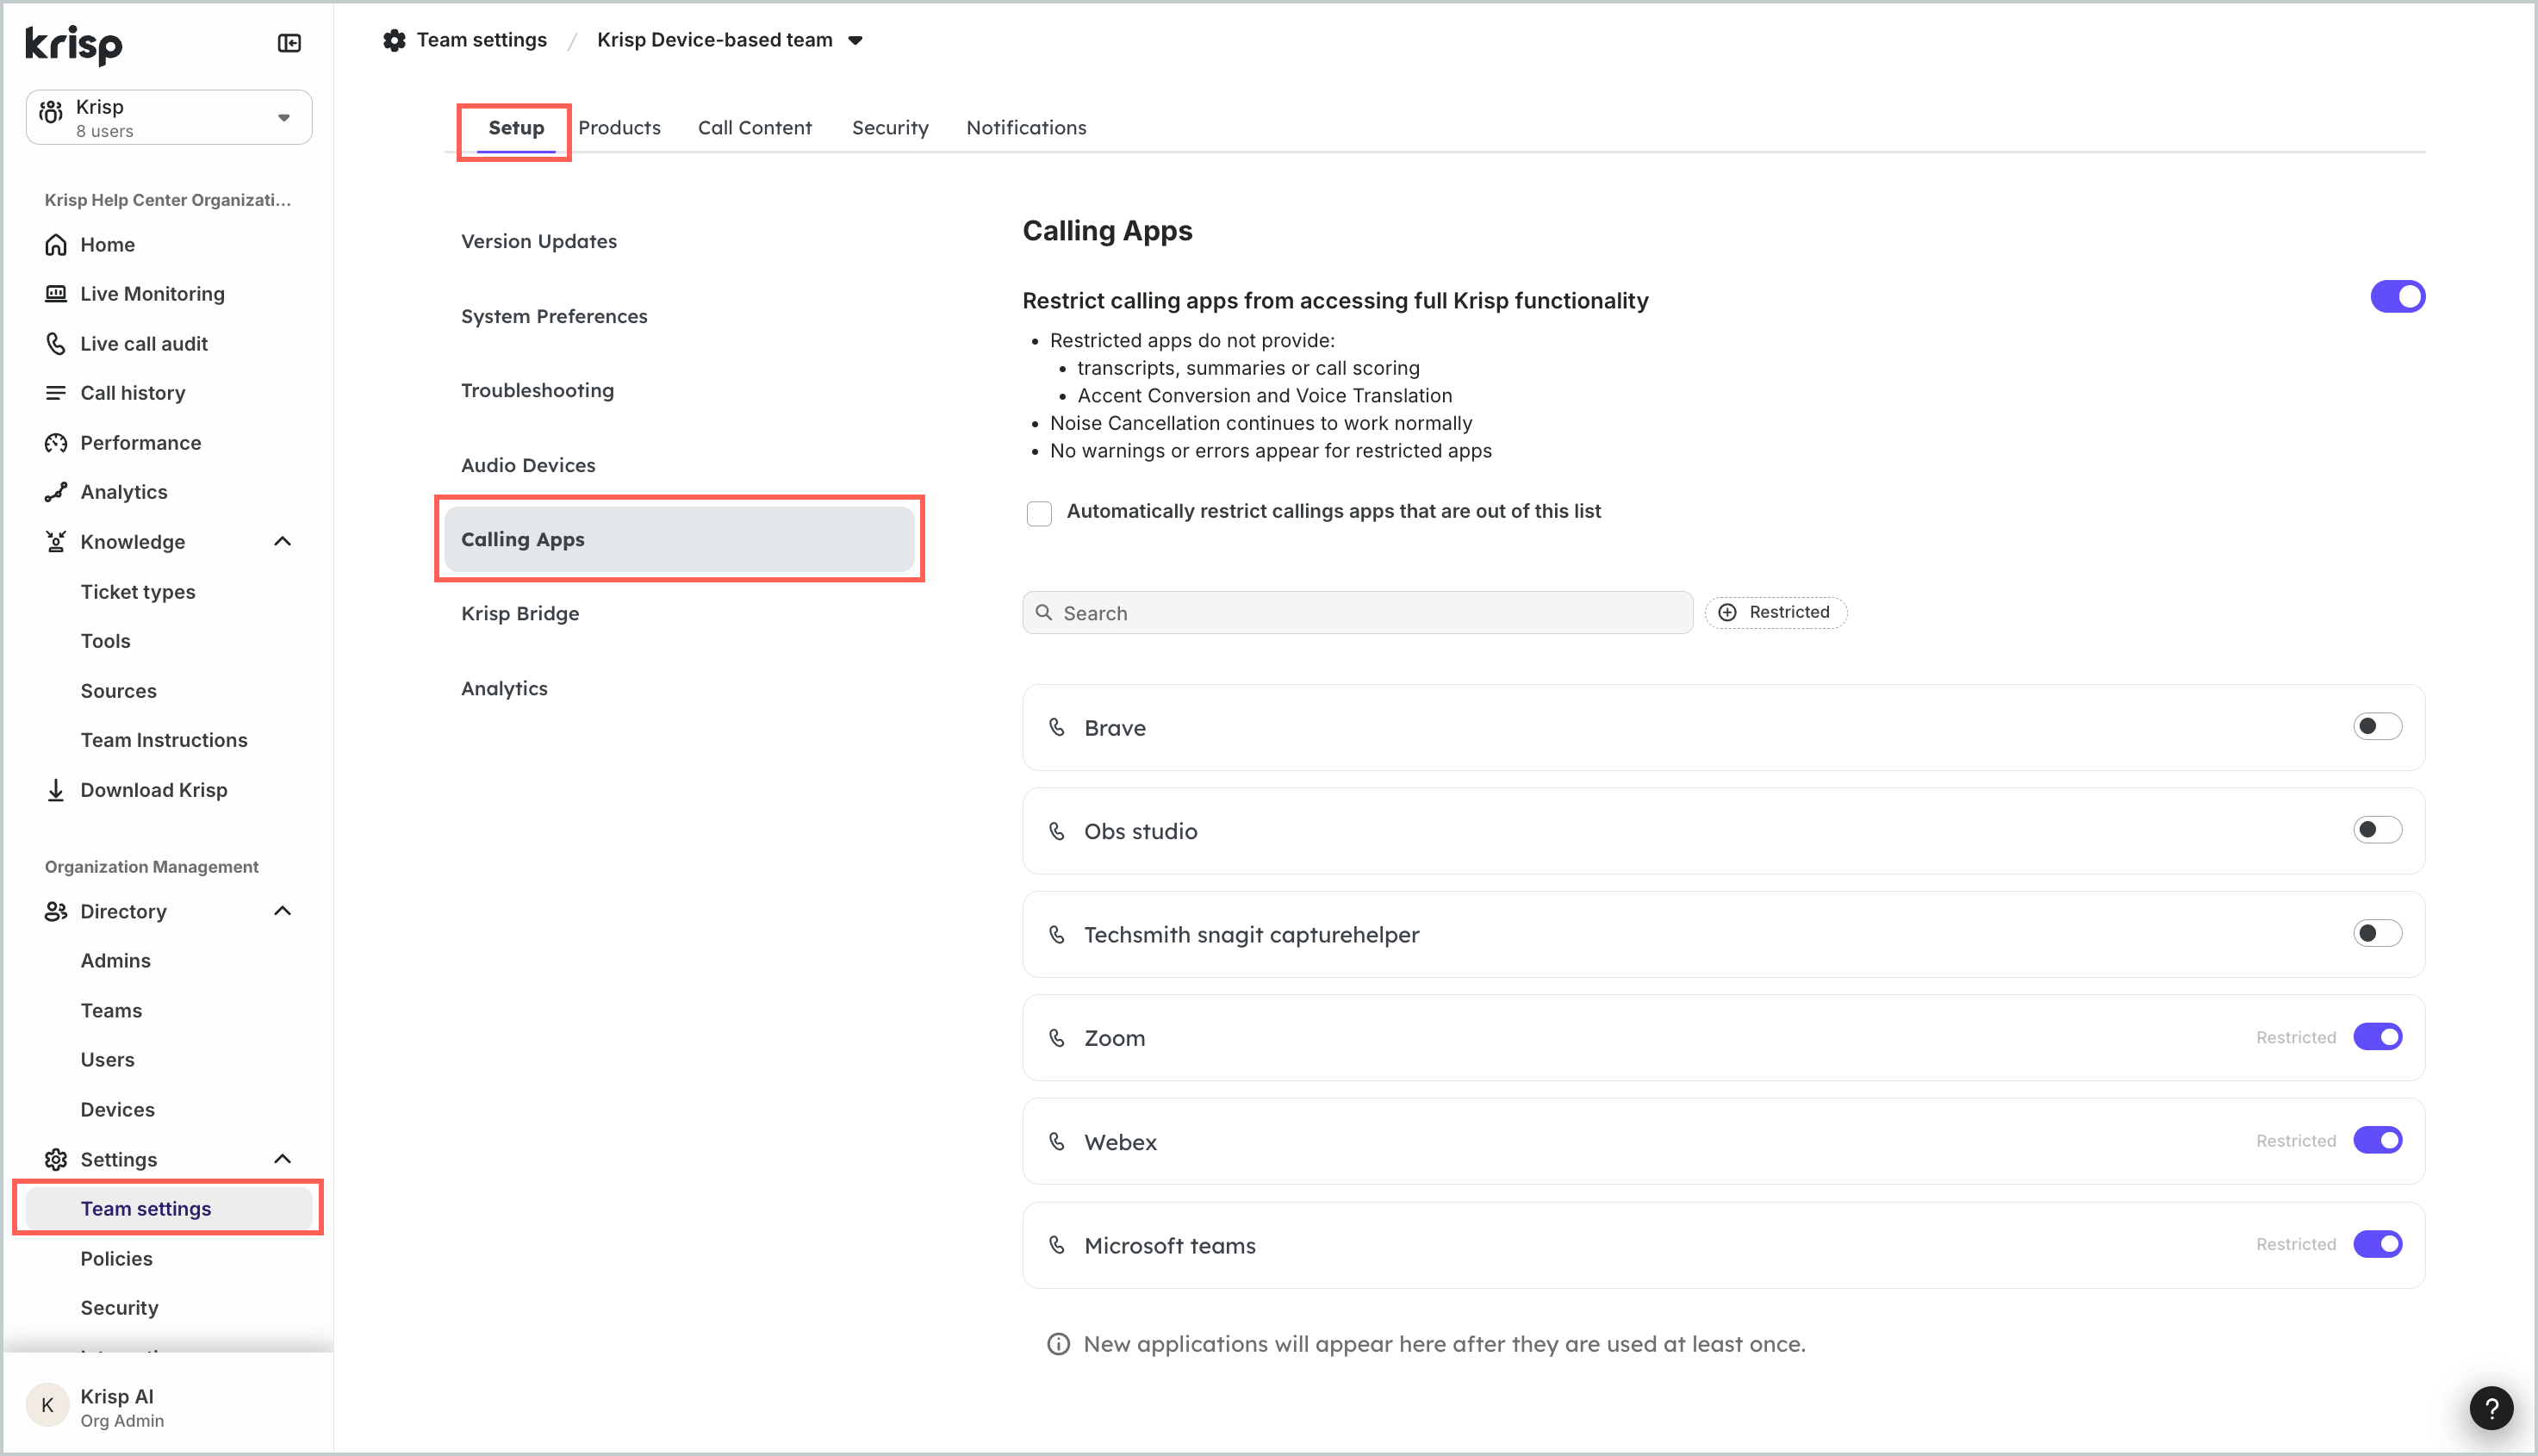
Task: Open the Krisp workspace dropdown
Action: [x=169, y=117]
